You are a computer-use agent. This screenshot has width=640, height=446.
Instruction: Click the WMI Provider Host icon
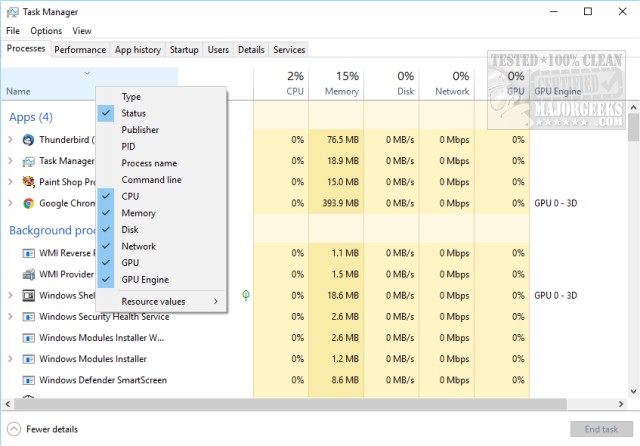pos(27,274)
